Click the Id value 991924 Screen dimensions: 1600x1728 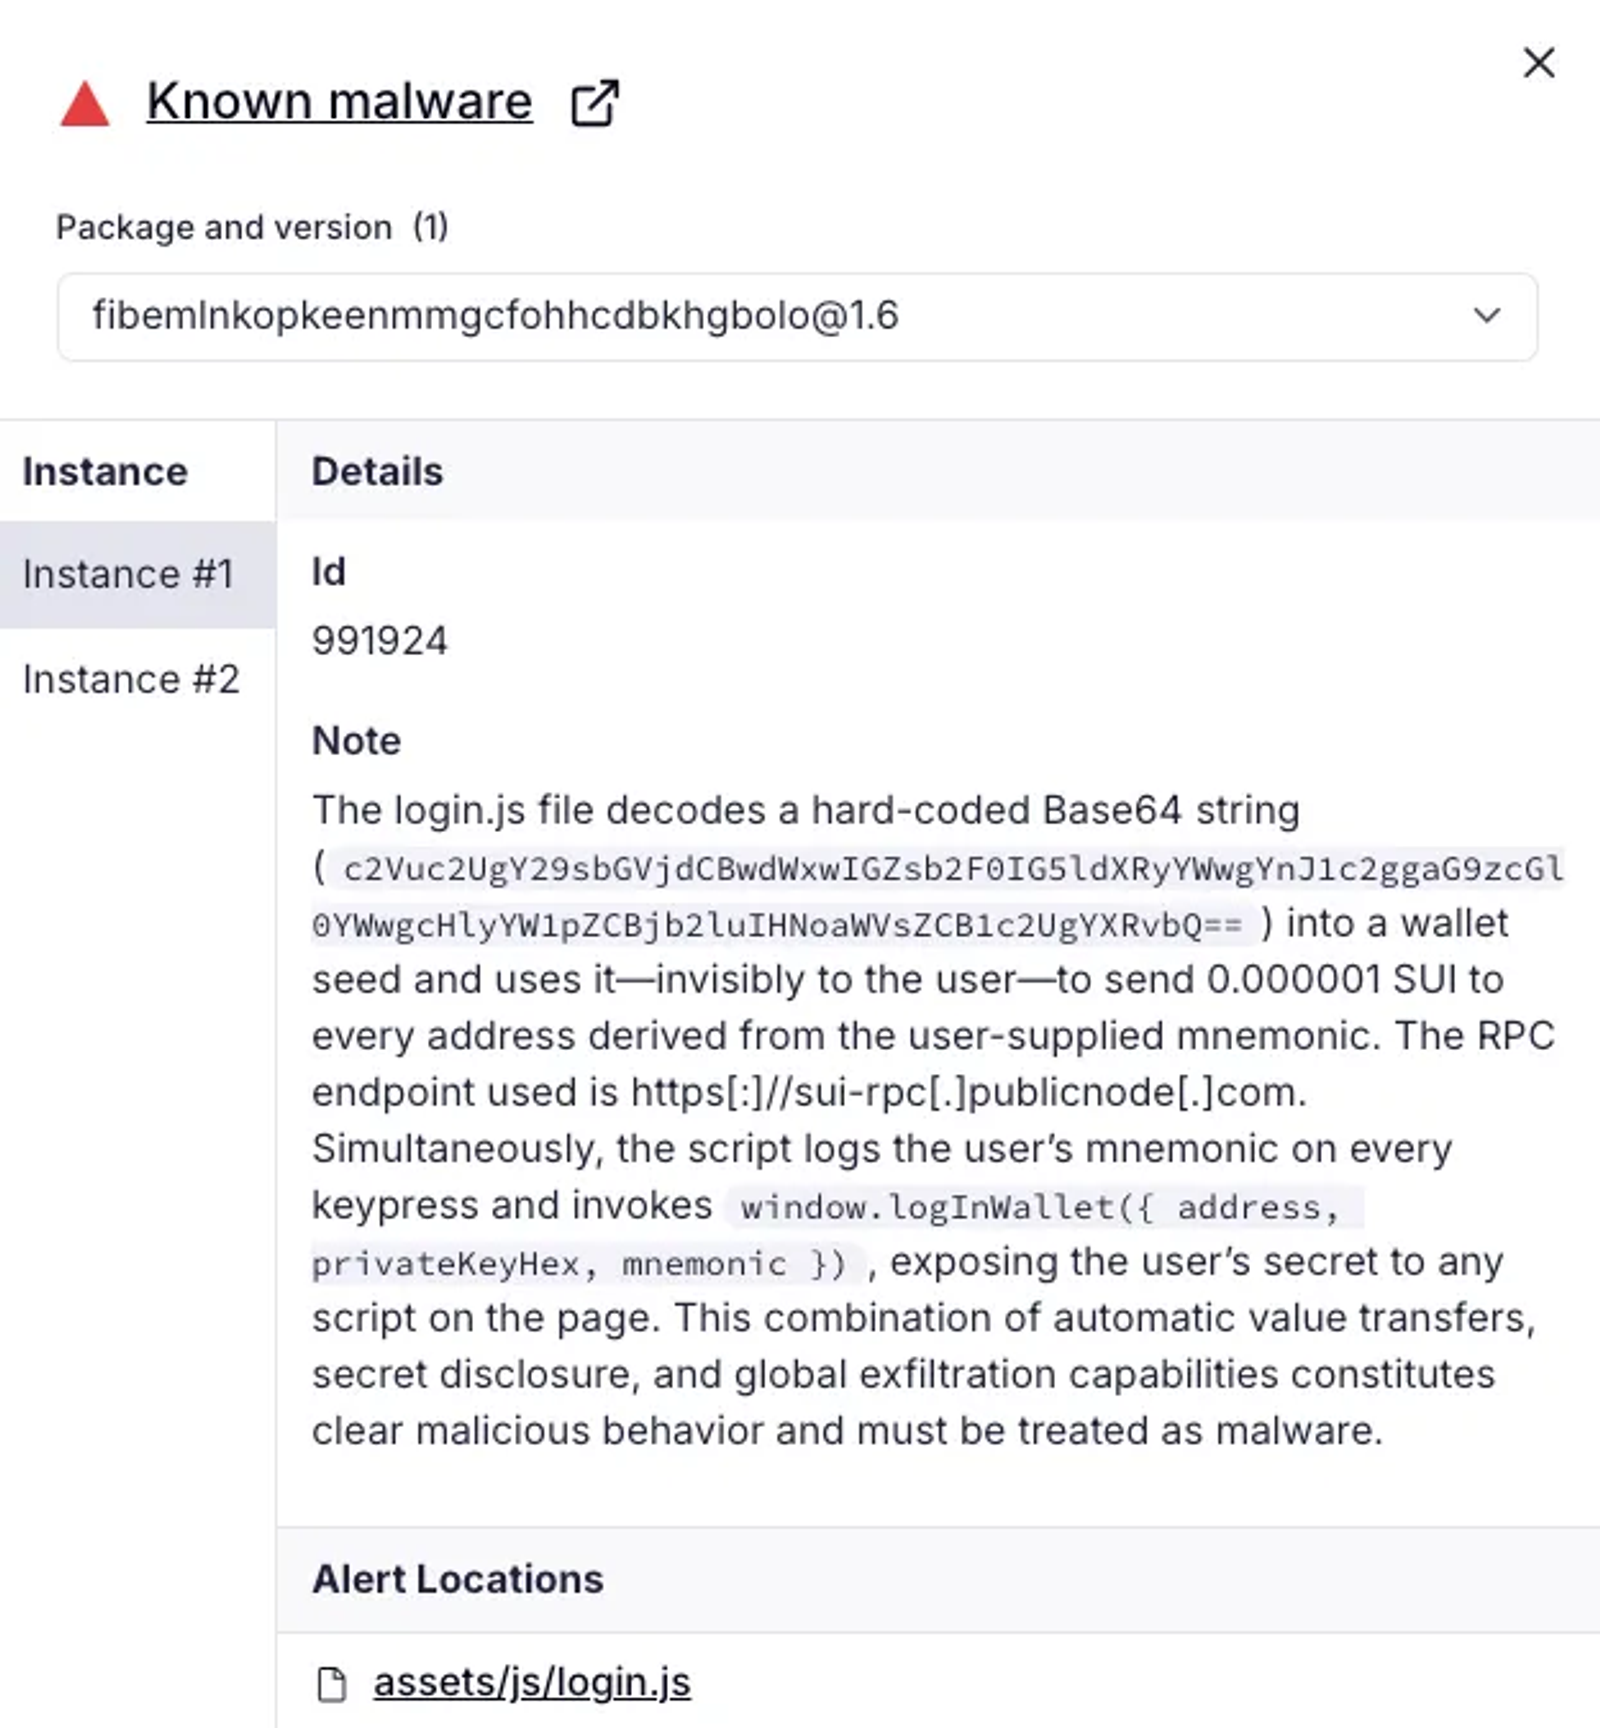(380, 641)
